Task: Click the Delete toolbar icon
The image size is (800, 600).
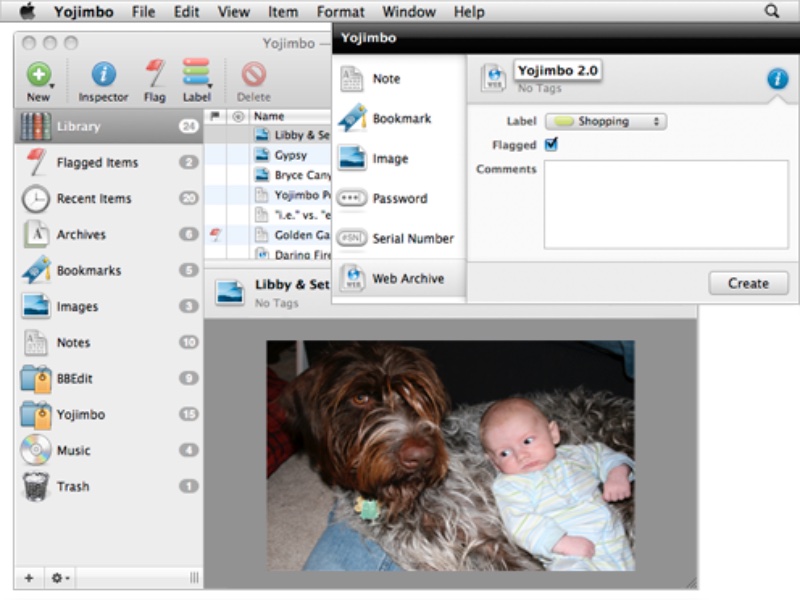Action: click(x=253, y=76)
